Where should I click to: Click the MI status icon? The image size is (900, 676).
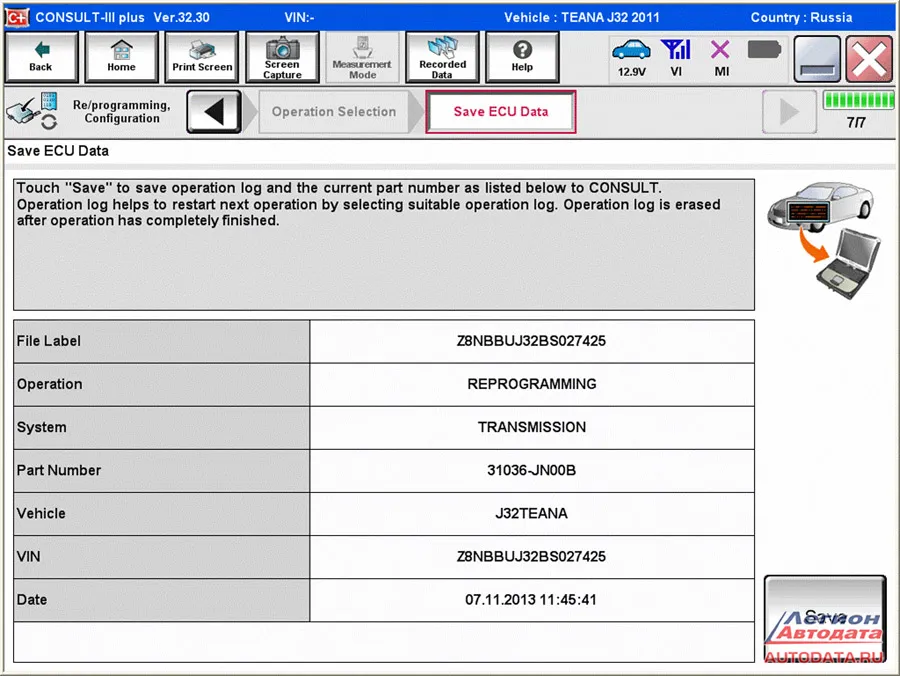coord(721,57)
